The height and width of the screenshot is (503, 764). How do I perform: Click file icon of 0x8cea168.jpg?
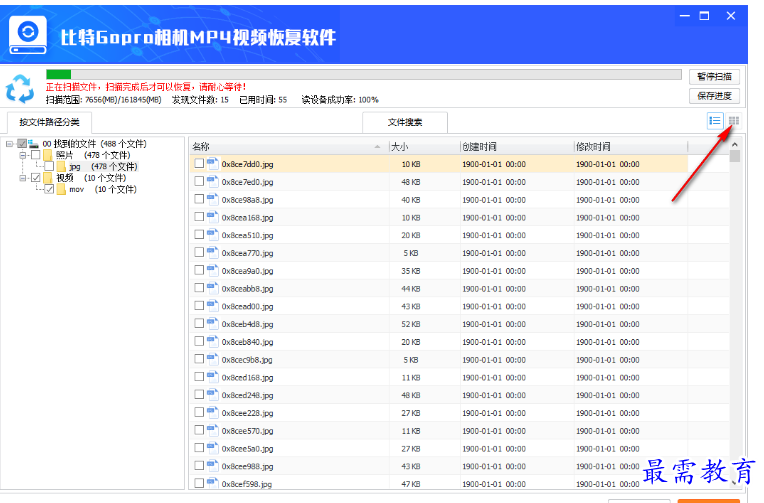(x=212, y=217)
